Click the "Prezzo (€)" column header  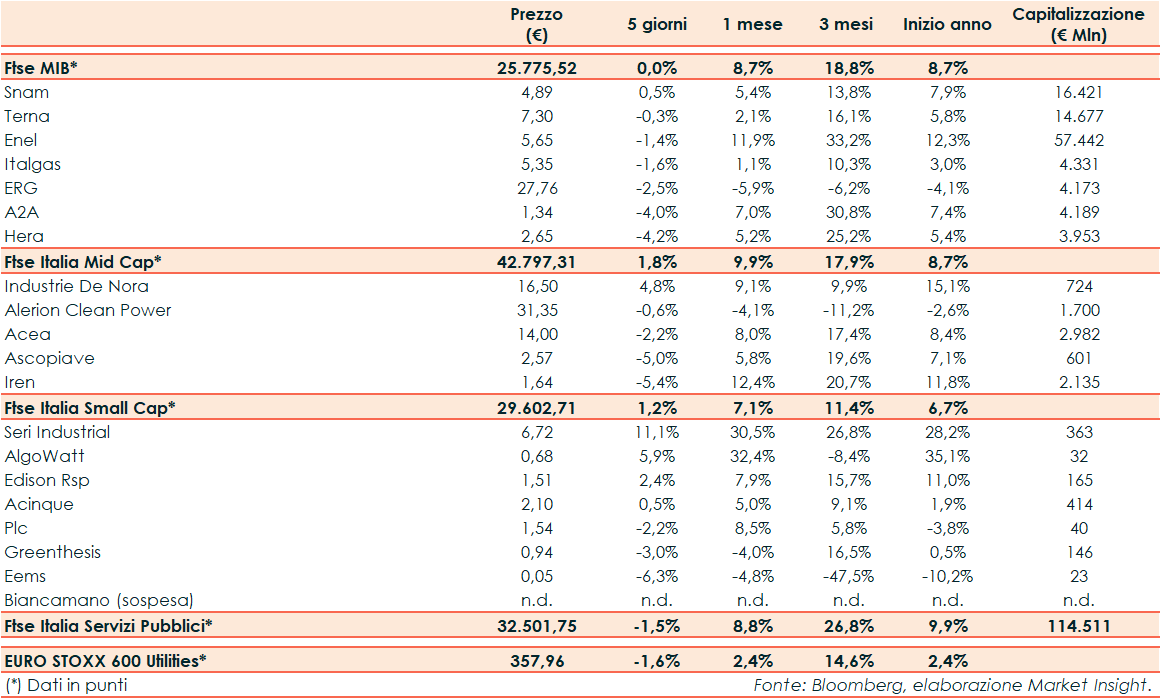537,25
